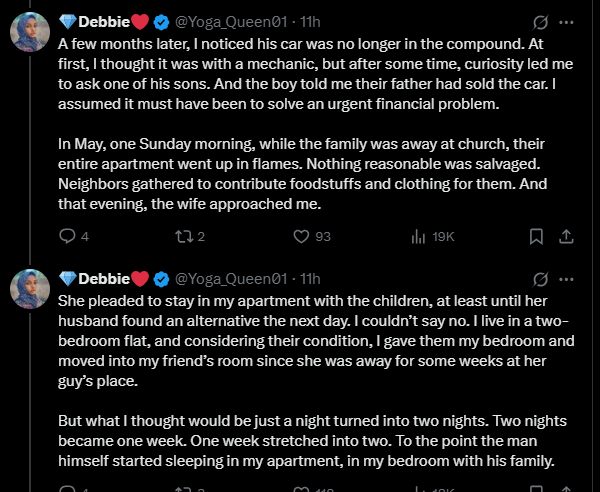Screen dimensions: 600x492
Task: Visit @Yoga_Queen01 handle on the second tweet
Action: 231,277
